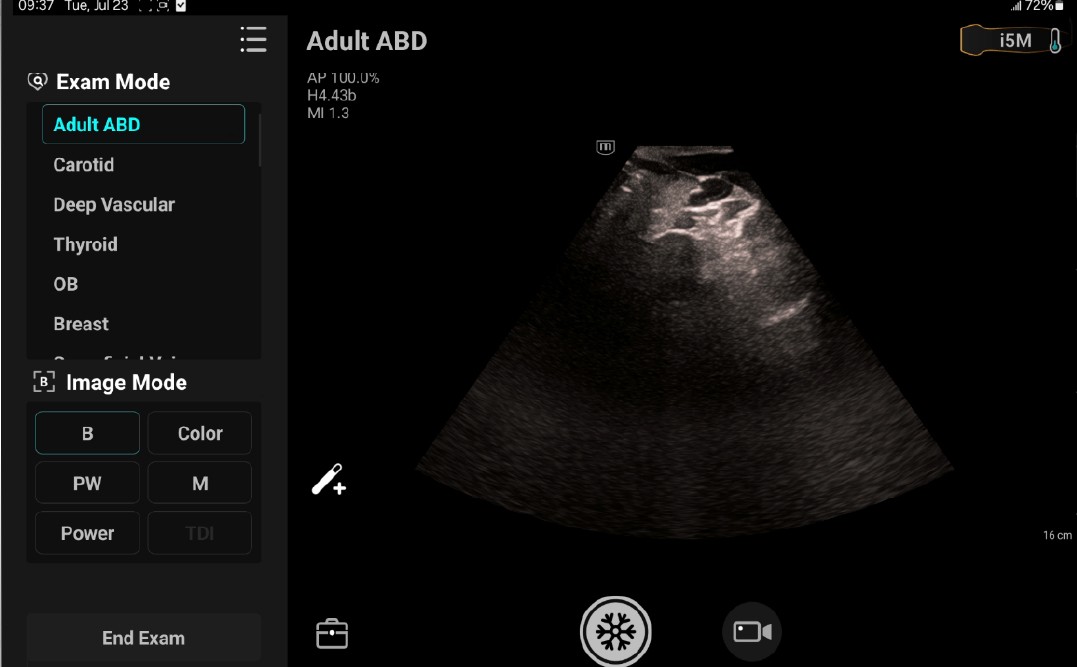Tap the freeze snowflake button
The width and height of the screenshot is (1077, 667).
[615, 632]
